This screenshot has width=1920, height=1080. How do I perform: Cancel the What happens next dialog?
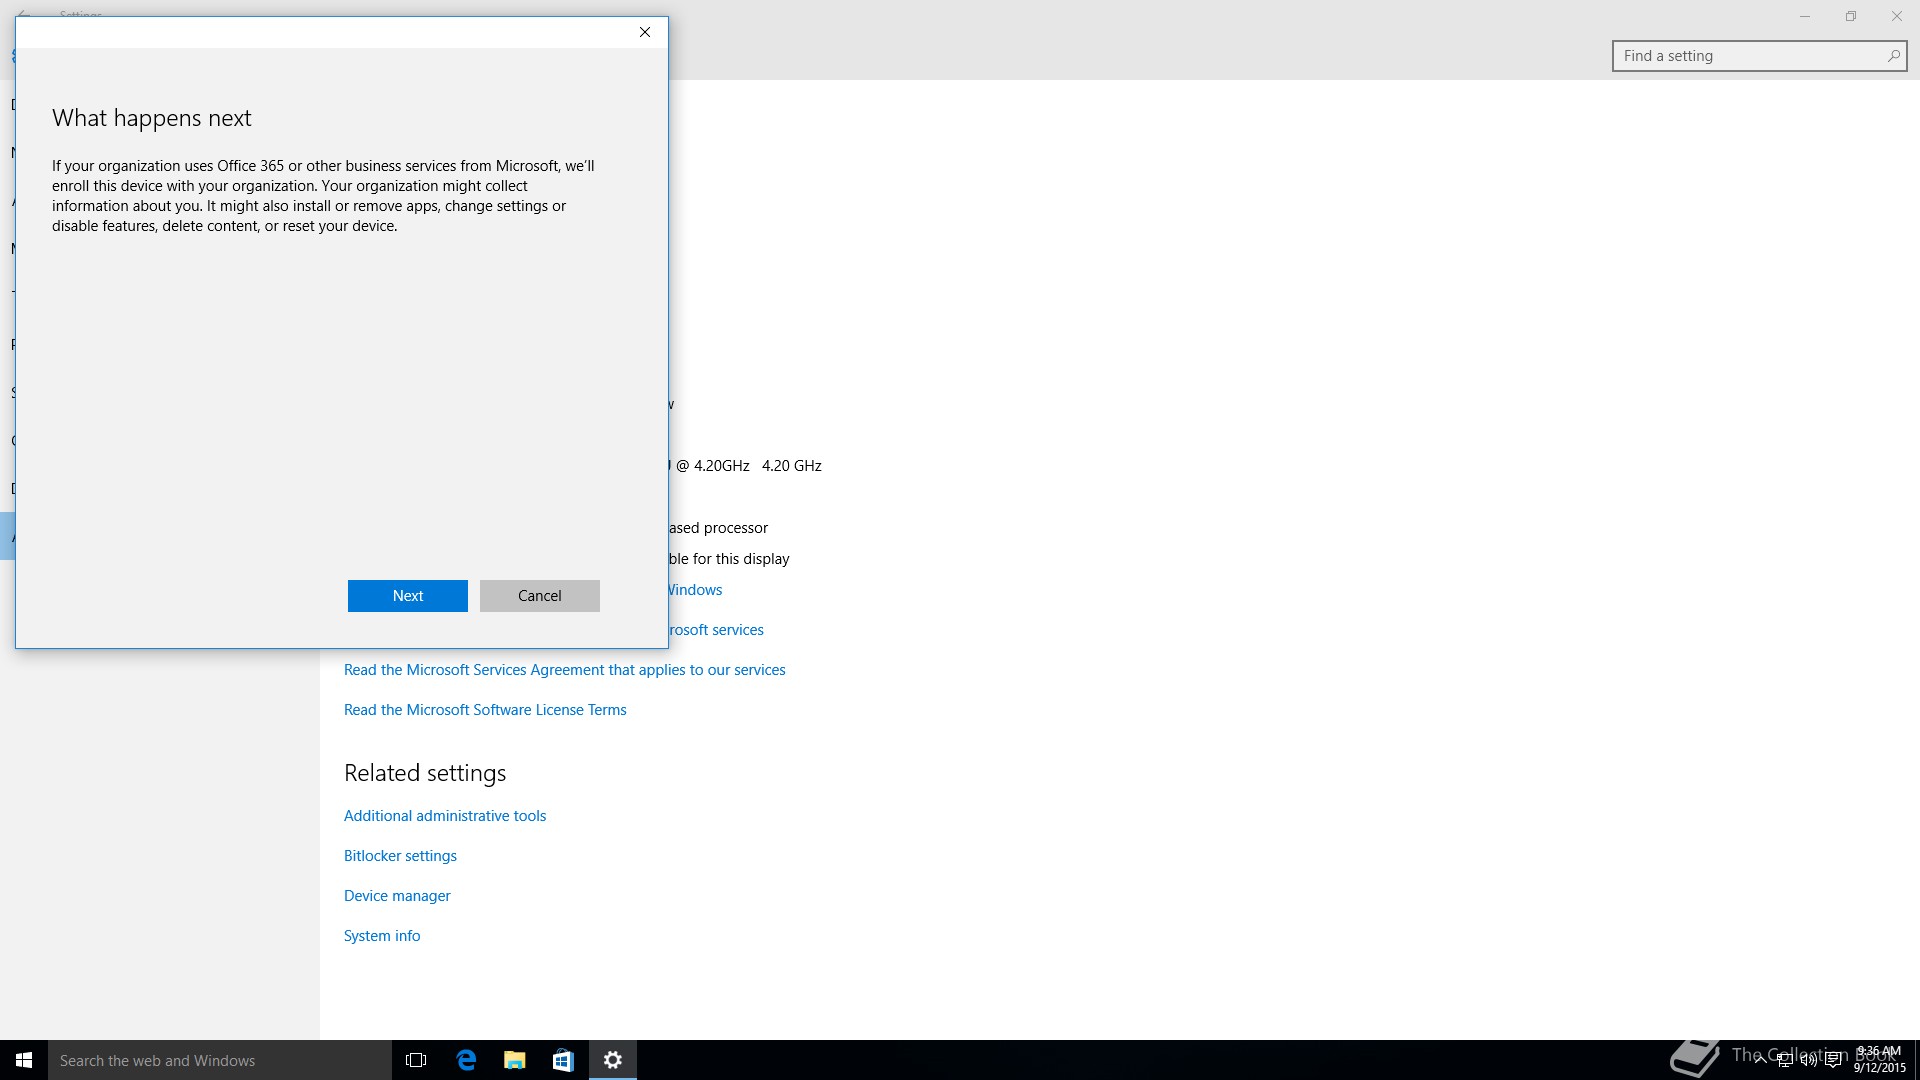click(540, 596)
